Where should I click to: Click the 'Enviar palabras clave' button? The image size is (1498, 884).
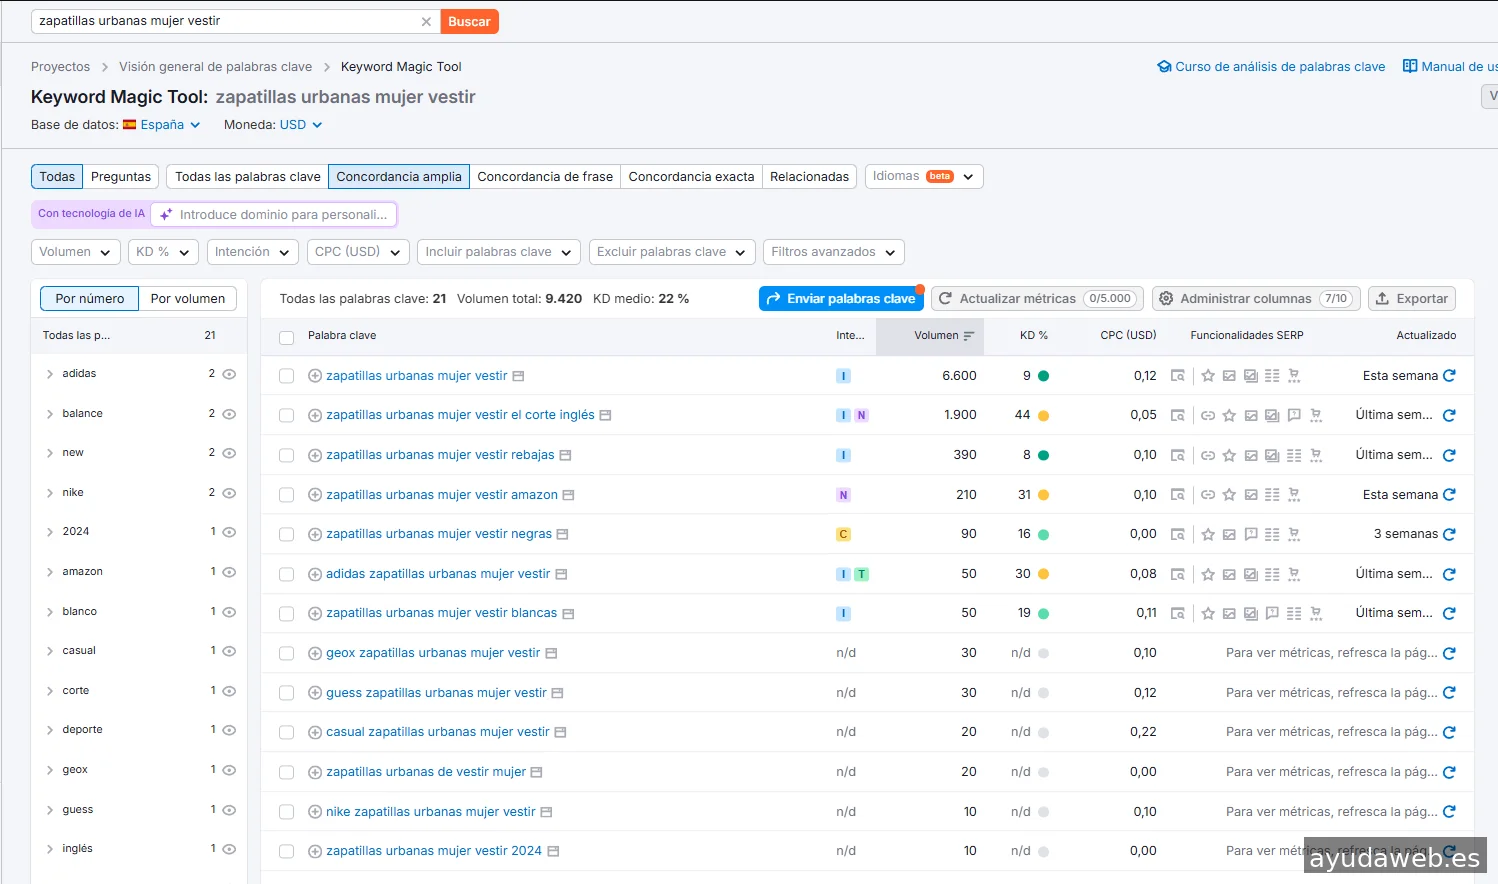[840, 299]
